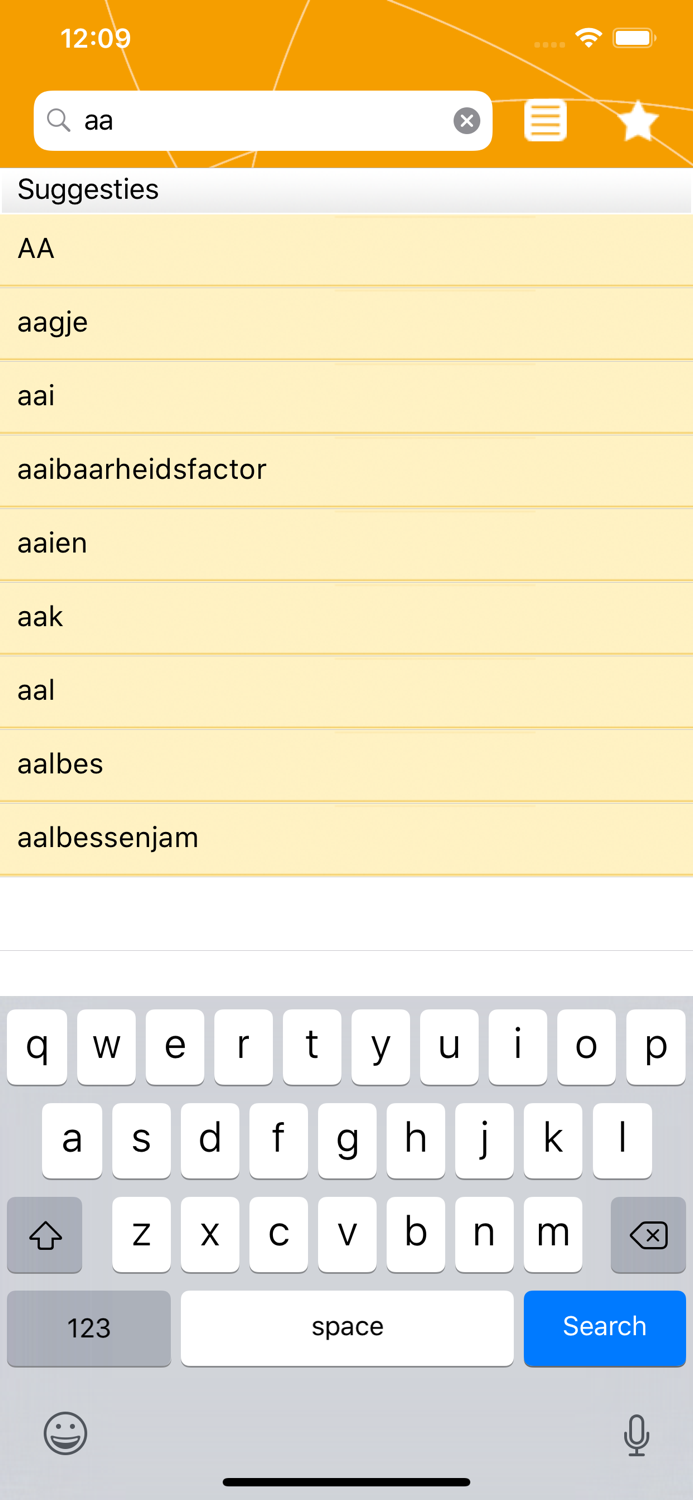
Task: Switch to the 123 numeric keyboard
Action: pyautogui.click(x=89, y=1328)
